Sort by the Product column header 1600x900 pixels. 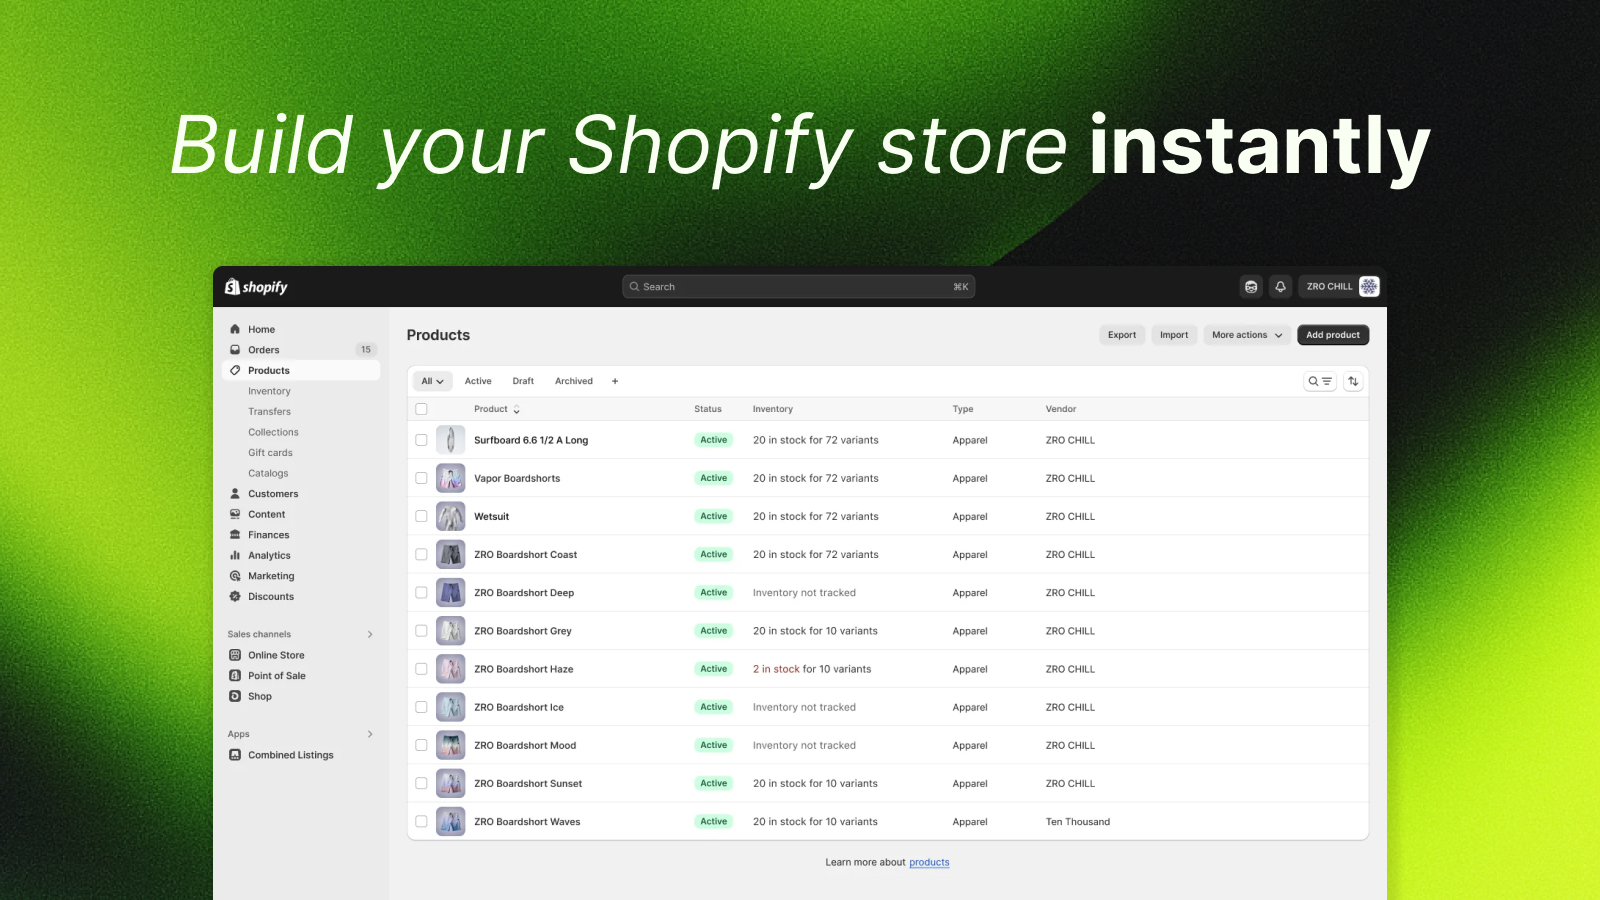[497, 409]
